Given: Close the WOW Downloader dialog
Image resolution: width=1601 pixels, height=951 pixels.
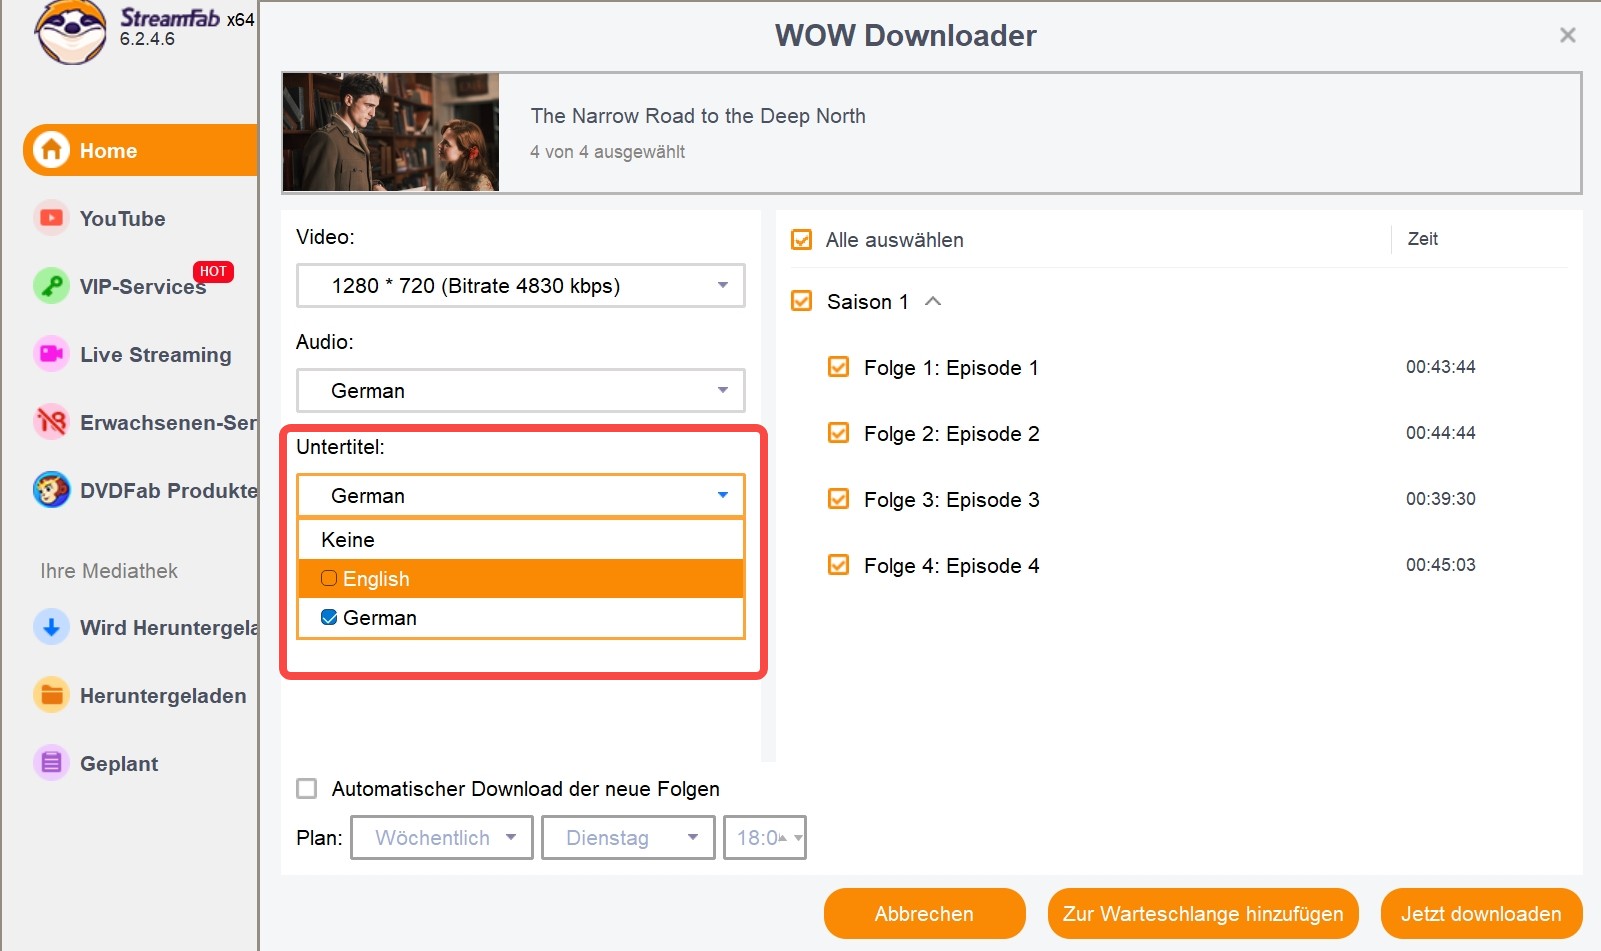Looking at the screenshot, I should click(x=1567, y=35).
